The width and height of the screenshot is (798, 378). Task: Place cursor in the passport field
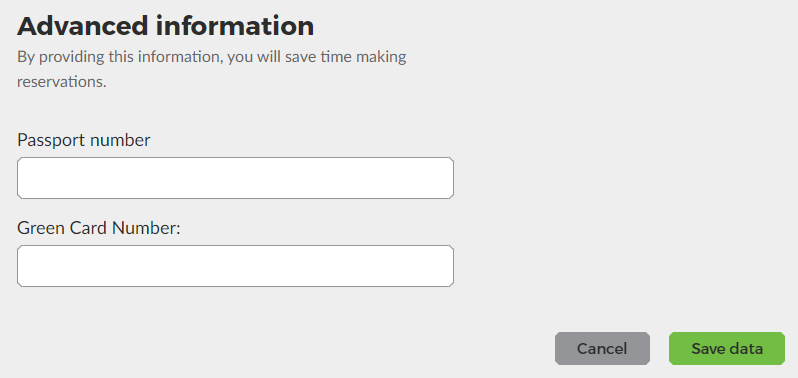point(235,178)
